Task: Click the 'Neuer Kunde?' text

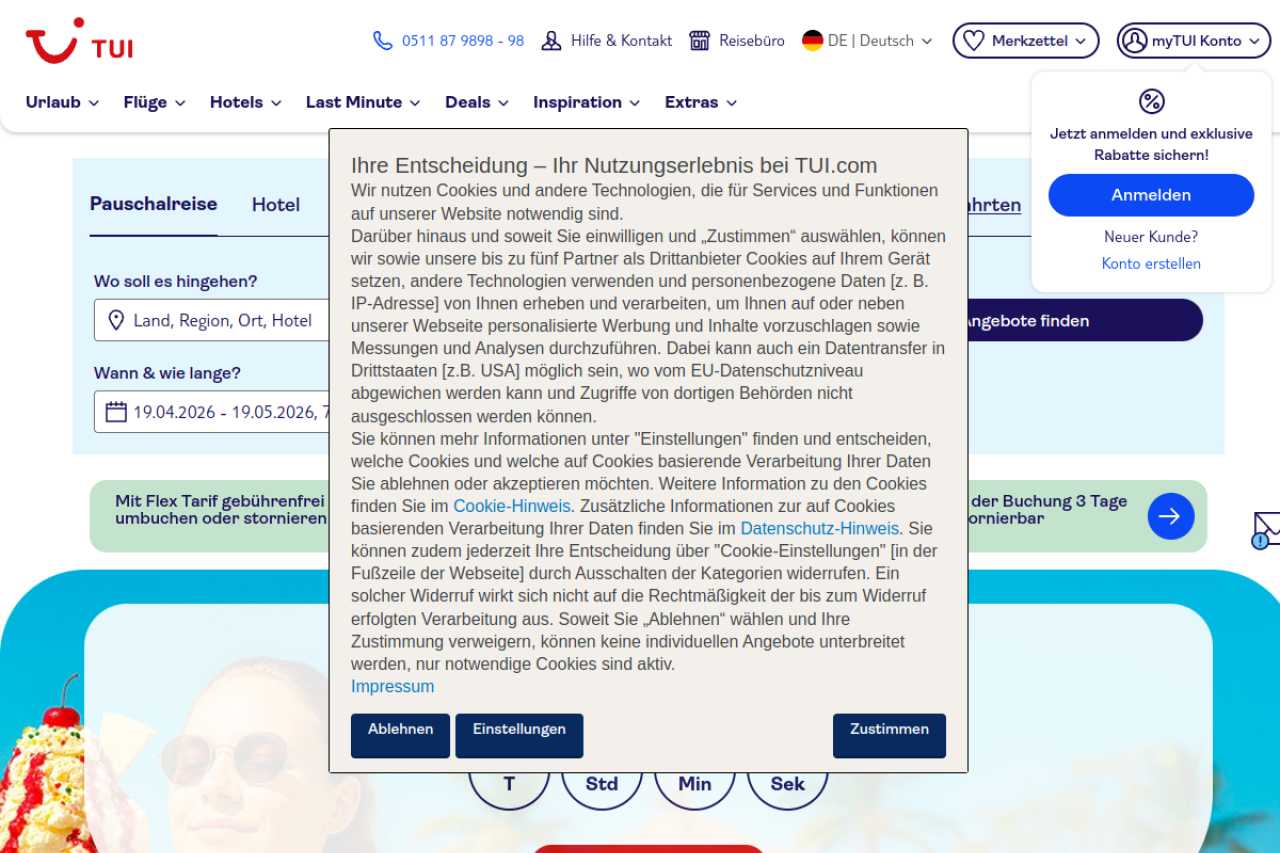Action: coord(1151,237)
